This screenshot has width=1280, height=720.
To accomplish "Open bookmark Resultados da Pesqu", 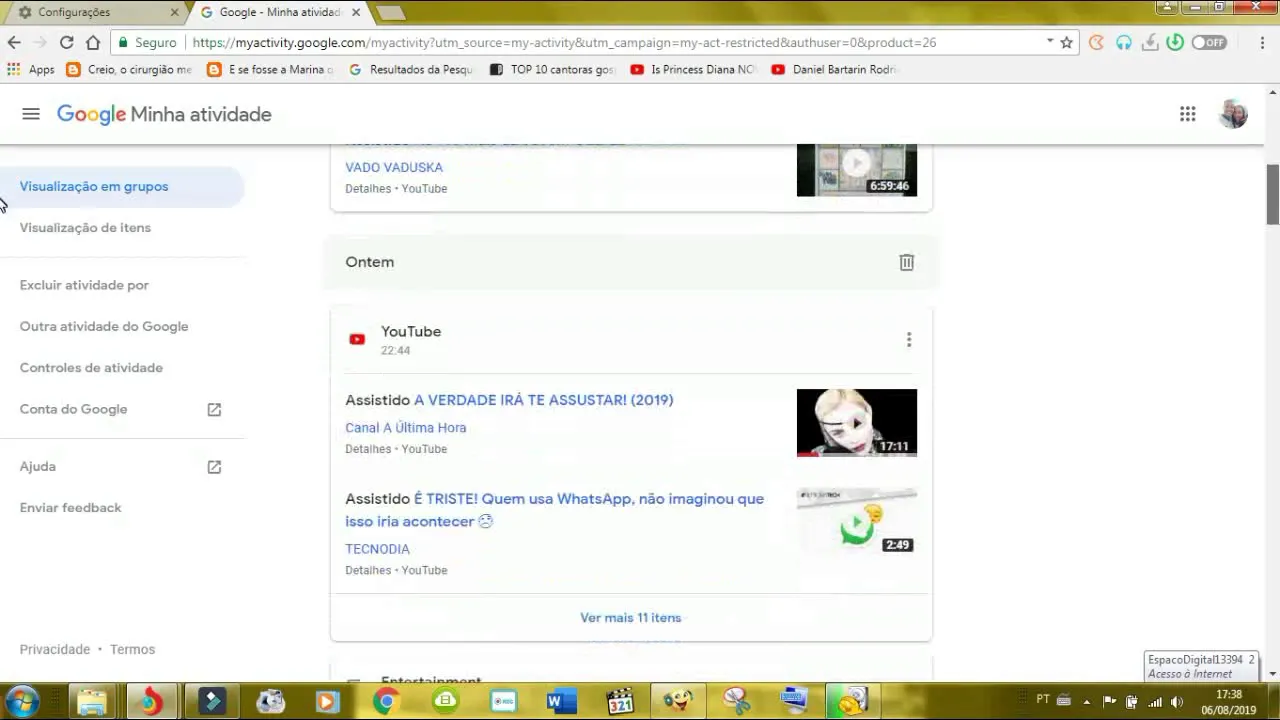I will click(411, 70).
